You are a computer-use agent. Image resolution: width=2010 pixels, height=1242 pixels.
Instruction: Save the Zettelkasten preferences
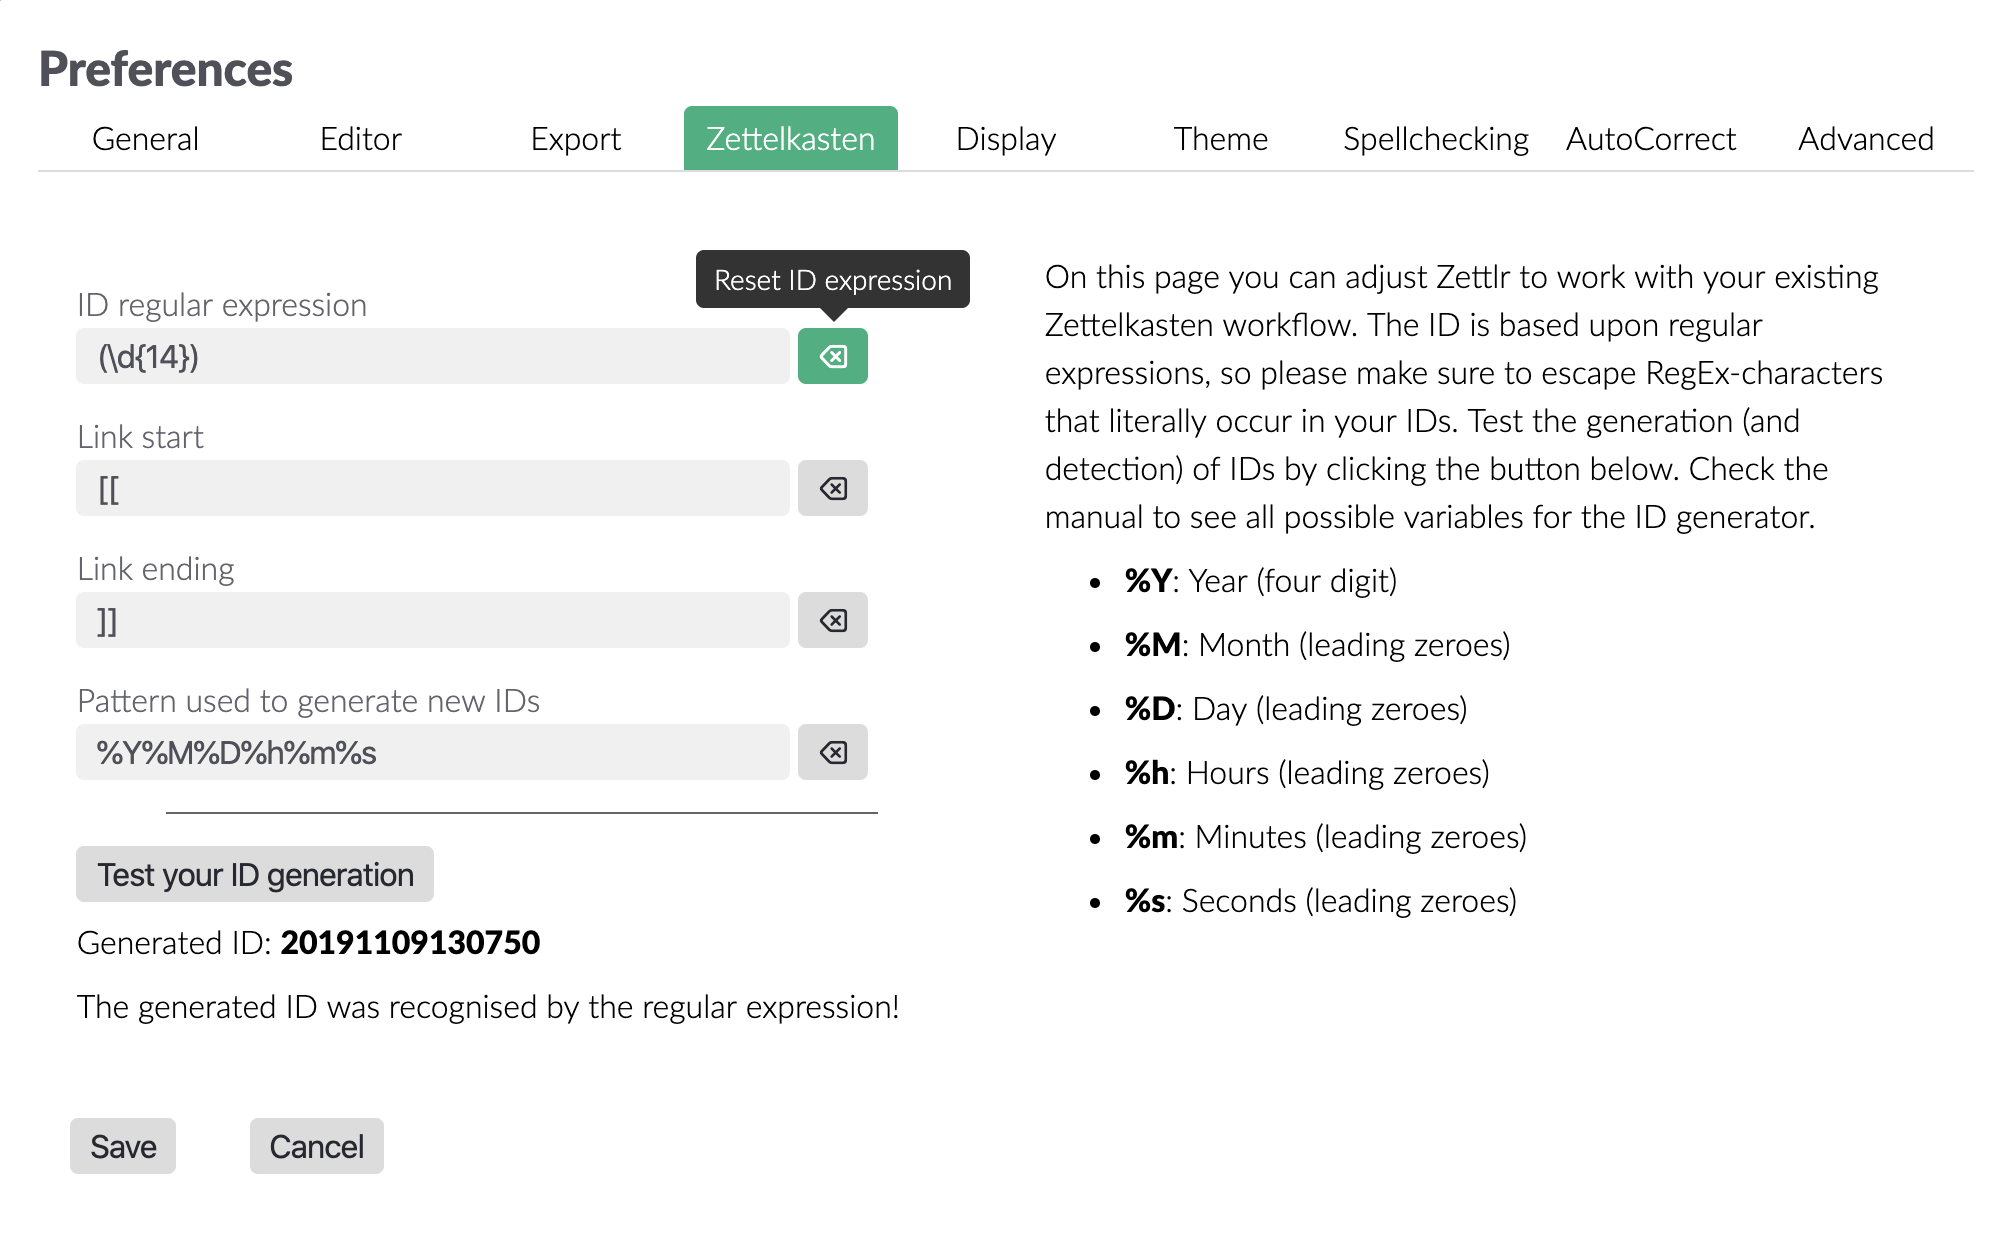[122, 1146]
